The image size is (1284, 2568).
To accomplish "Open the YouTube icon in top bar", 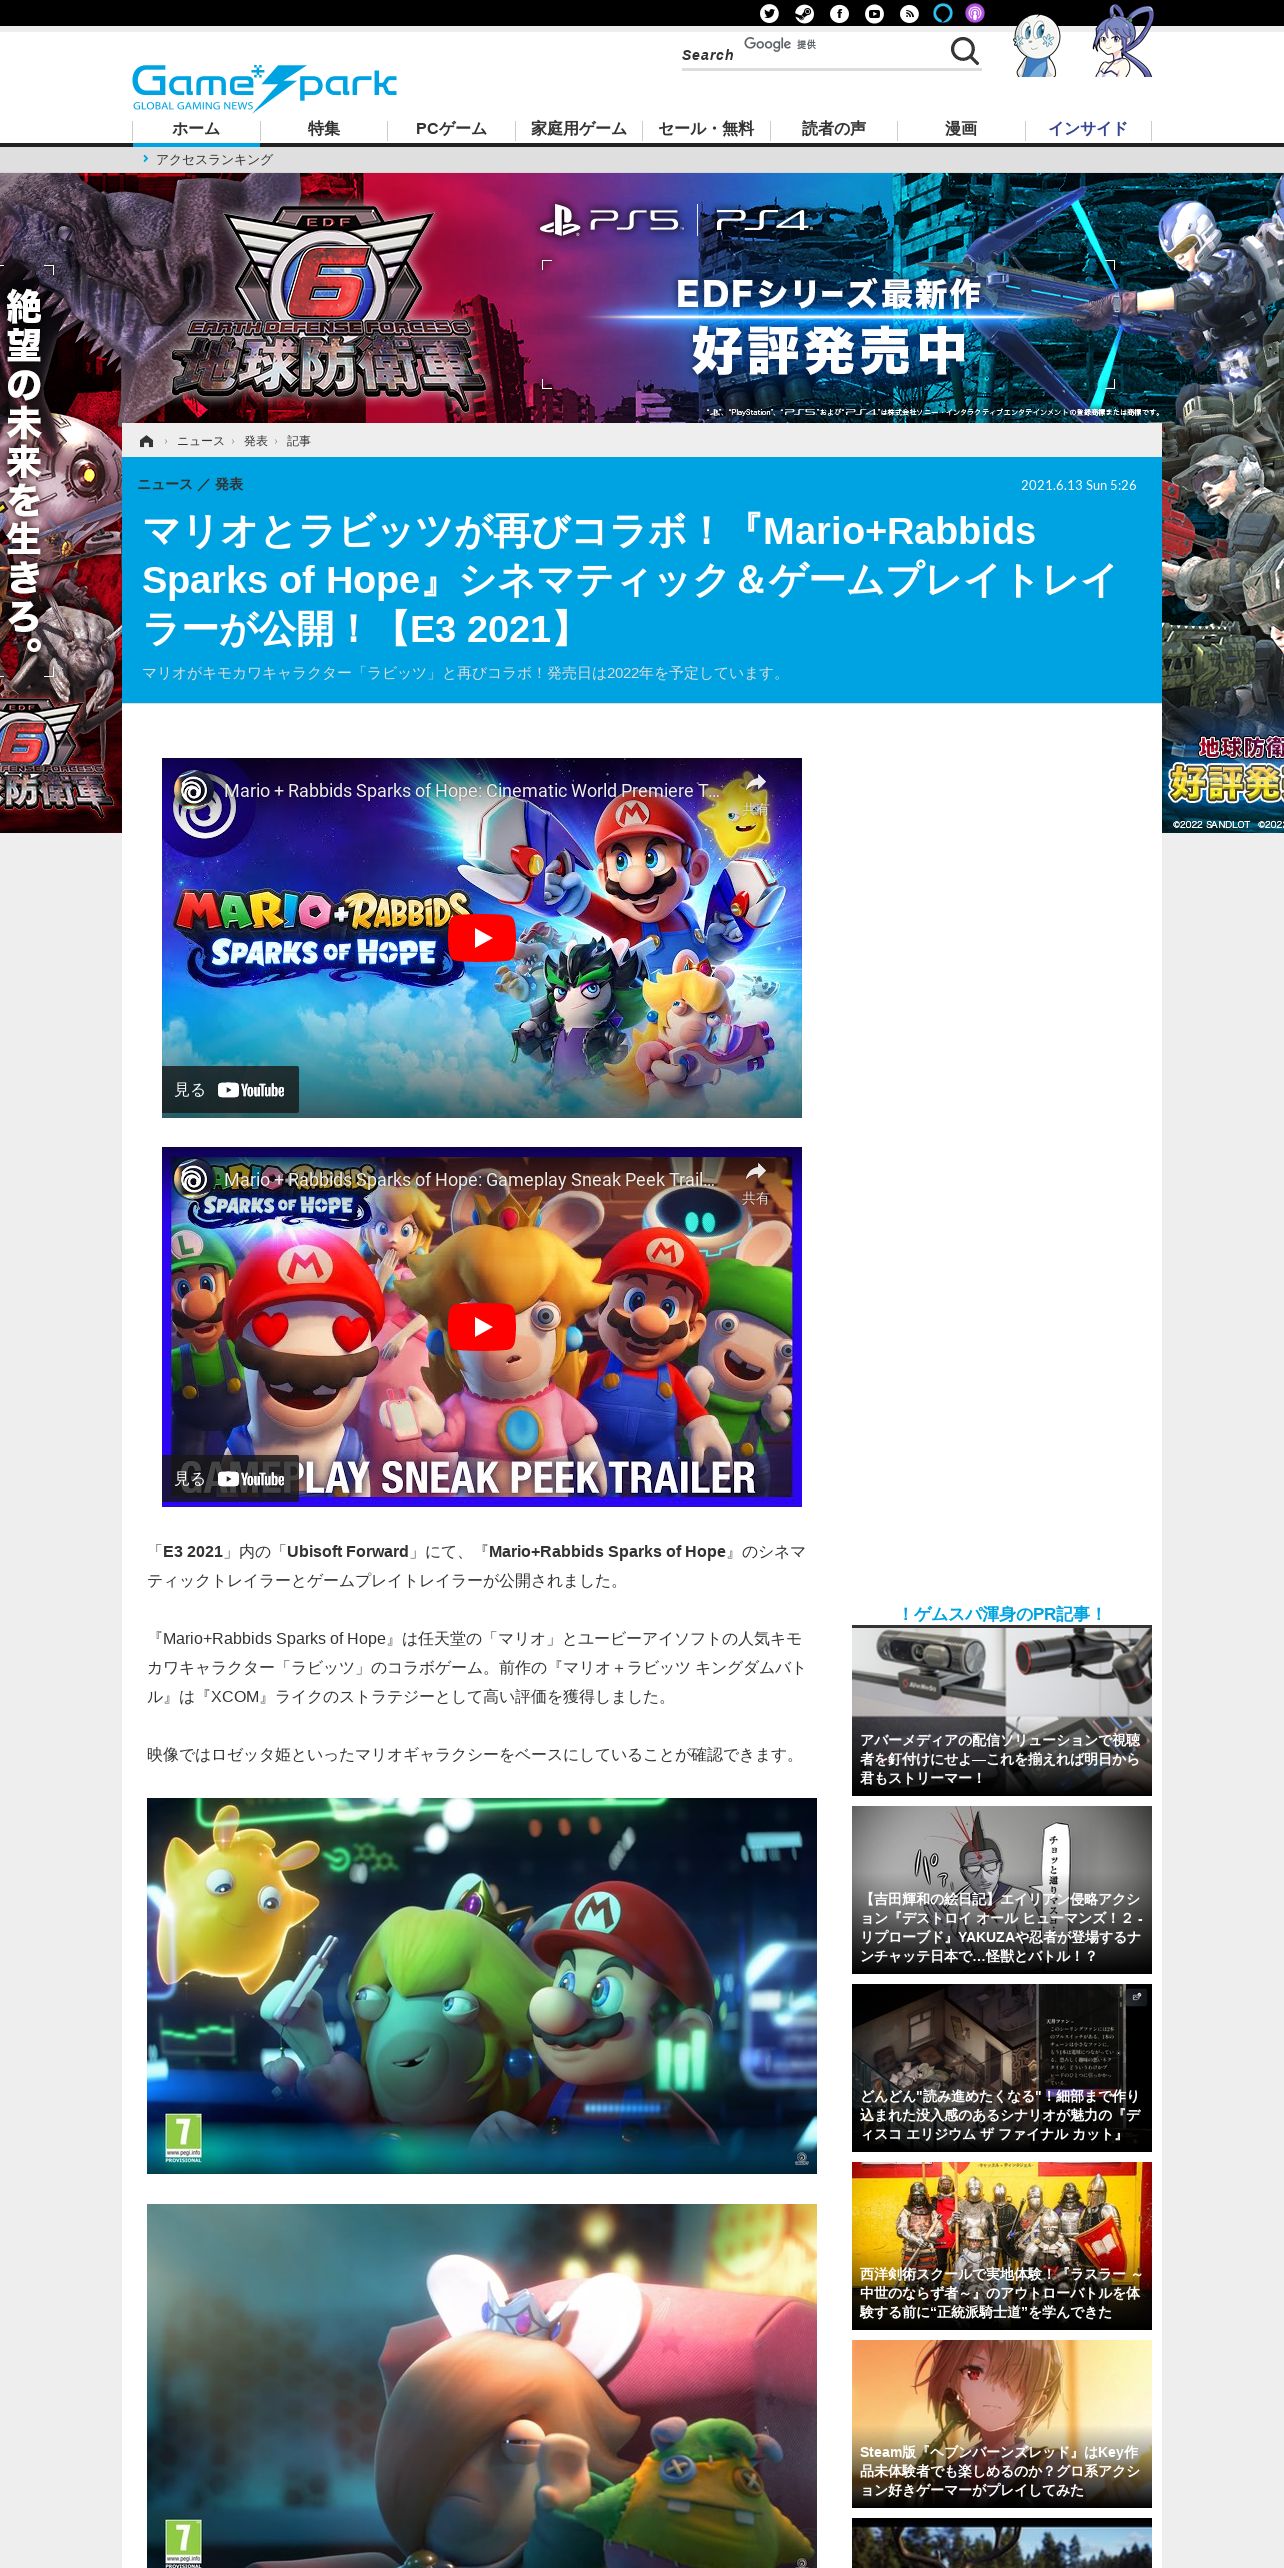I will click(874, 13).
